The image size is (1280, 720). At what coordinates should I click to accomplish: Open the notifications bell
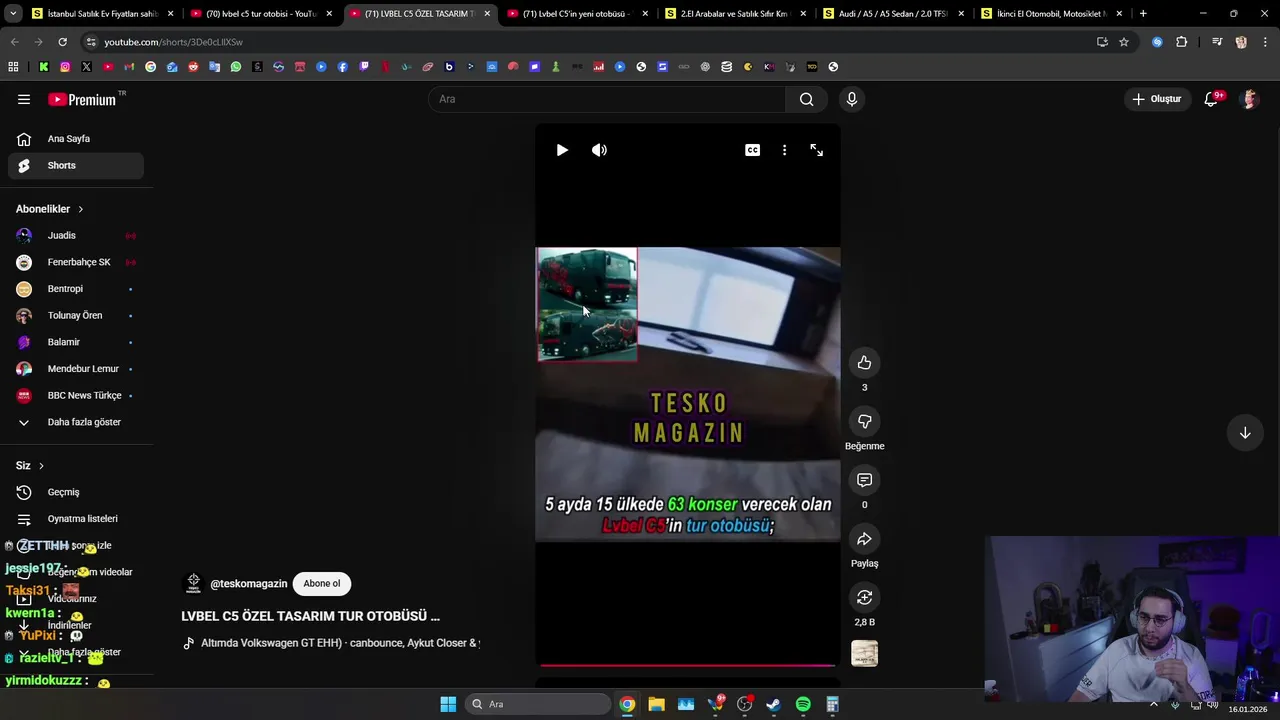pos(1211,99)
